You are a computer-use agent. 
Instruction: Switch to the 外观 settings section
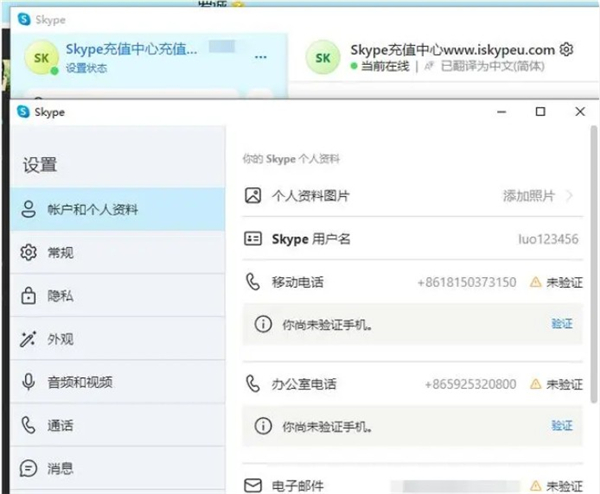pos(118,339)
